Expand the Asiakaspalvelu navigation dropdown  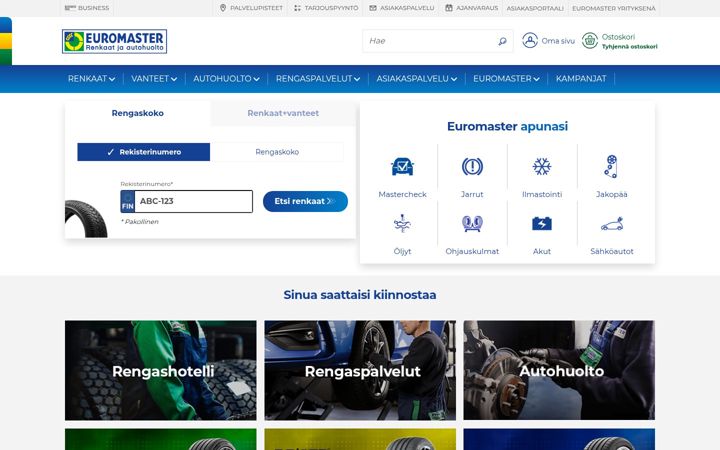[416, 79]
